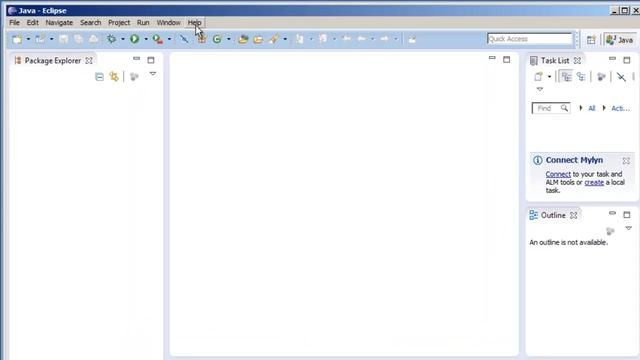This screenshot has width=640, height=360.
Task: Click the Open Task folder icon
Action: pos(258,39)
